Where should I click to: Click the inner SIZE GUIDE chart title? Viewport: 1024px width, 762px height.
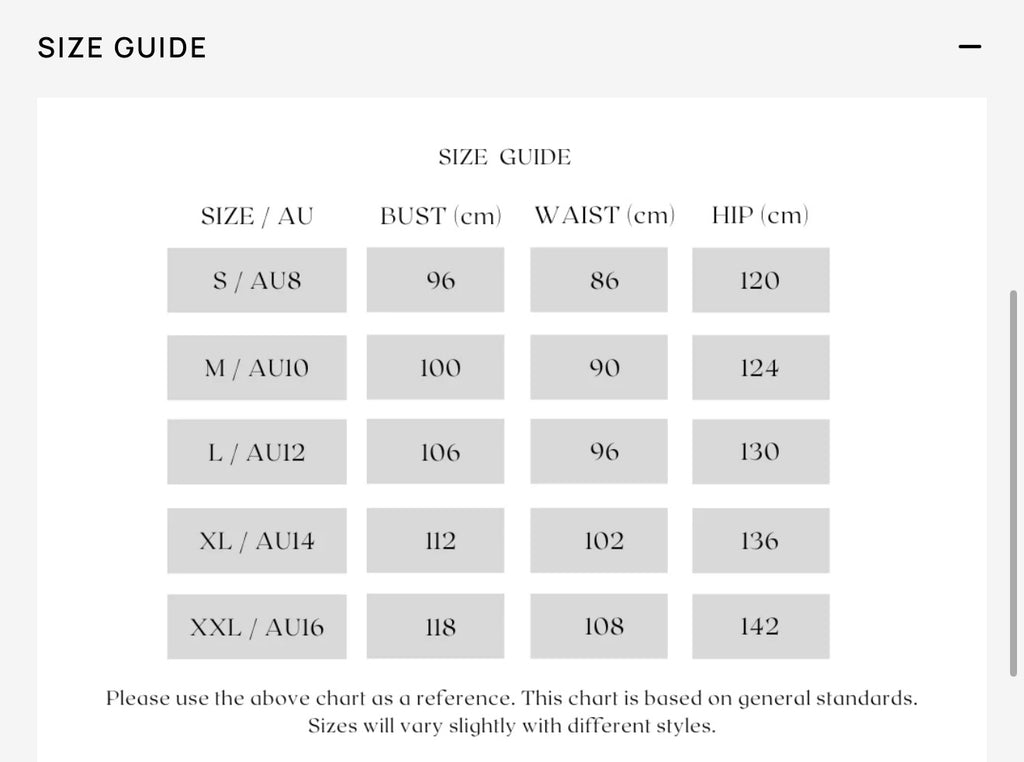pyautogui.click(x=505, y=157)
